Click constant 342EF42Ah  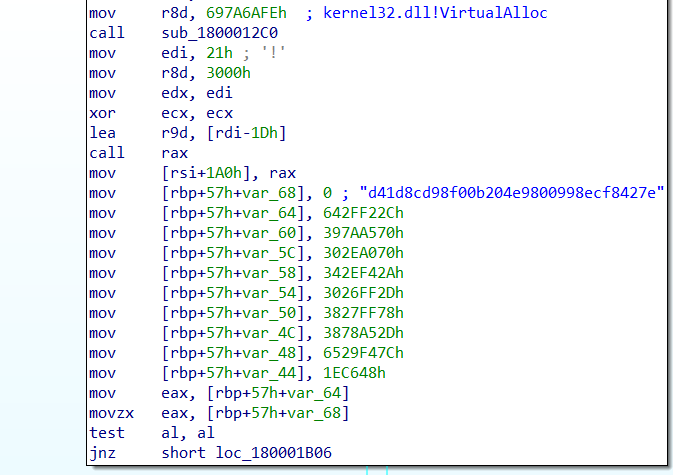coord(363,273)
